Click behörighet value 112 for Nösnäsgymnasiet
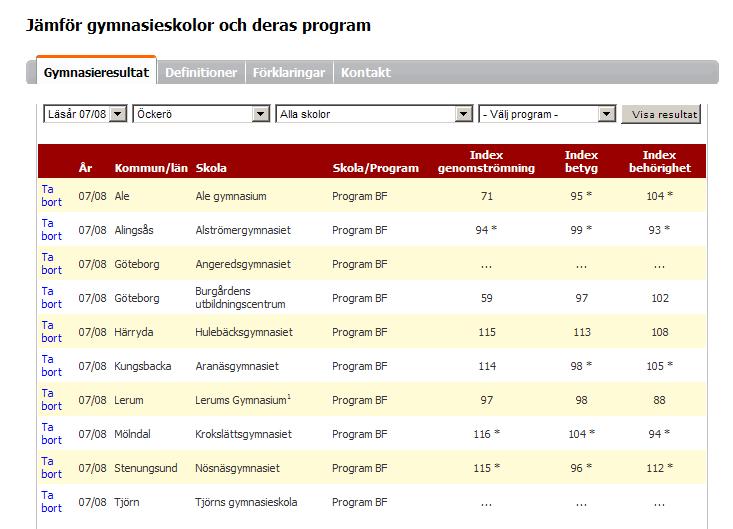Viewport: 733px width, 529px height. (659, 468)
